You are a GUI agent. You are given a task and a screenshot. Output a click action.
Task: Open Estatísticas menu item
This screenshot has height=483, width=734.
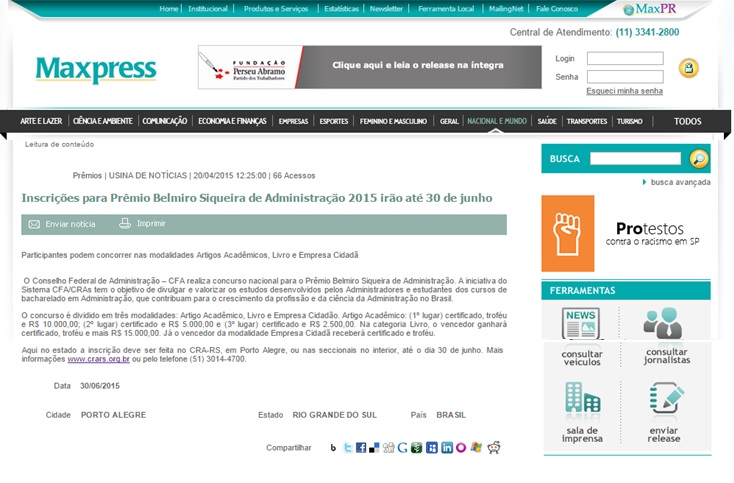[341, 8]
